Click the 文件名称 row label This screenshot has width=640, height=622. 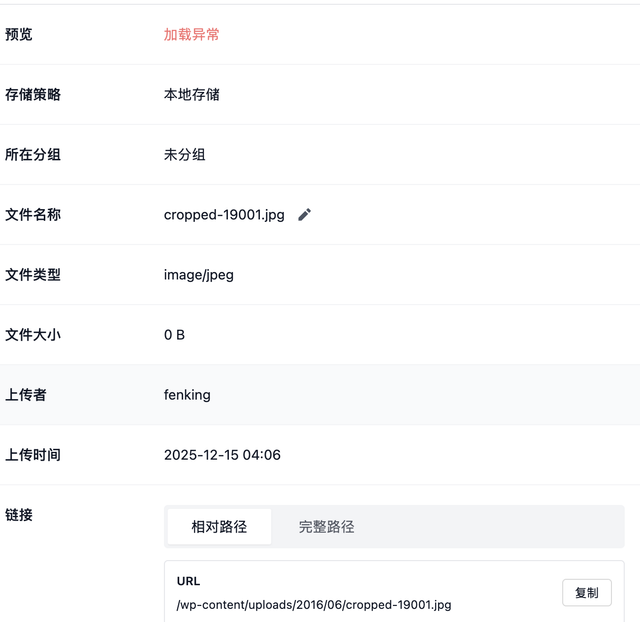pyautogui.click(x=33, y=215)
